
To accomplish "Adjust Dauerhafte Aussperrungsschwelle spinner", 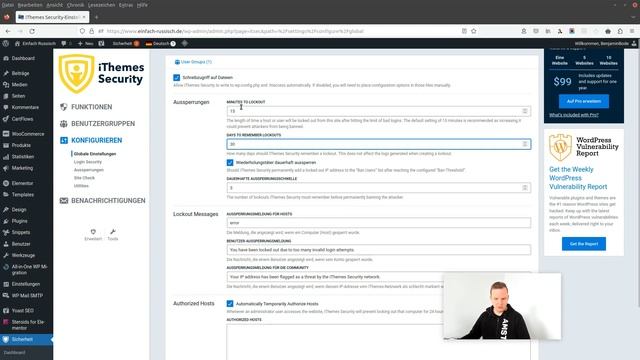I will [x=525, y=188].
